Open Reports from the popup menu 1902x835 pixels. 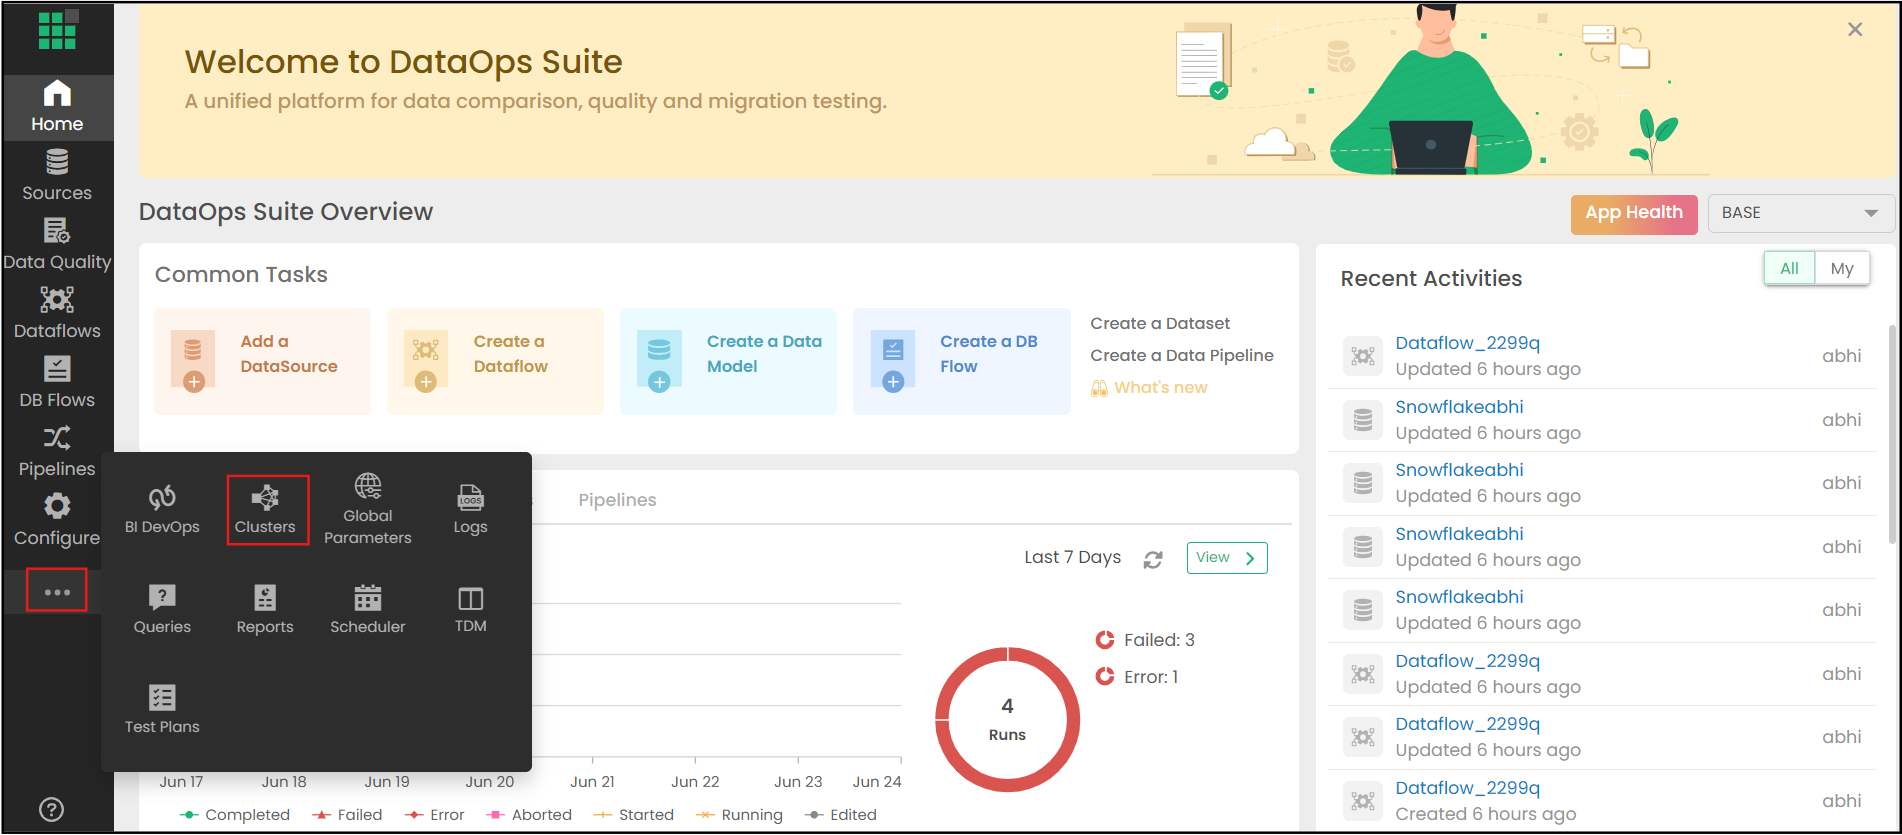[x=265, y=610]
